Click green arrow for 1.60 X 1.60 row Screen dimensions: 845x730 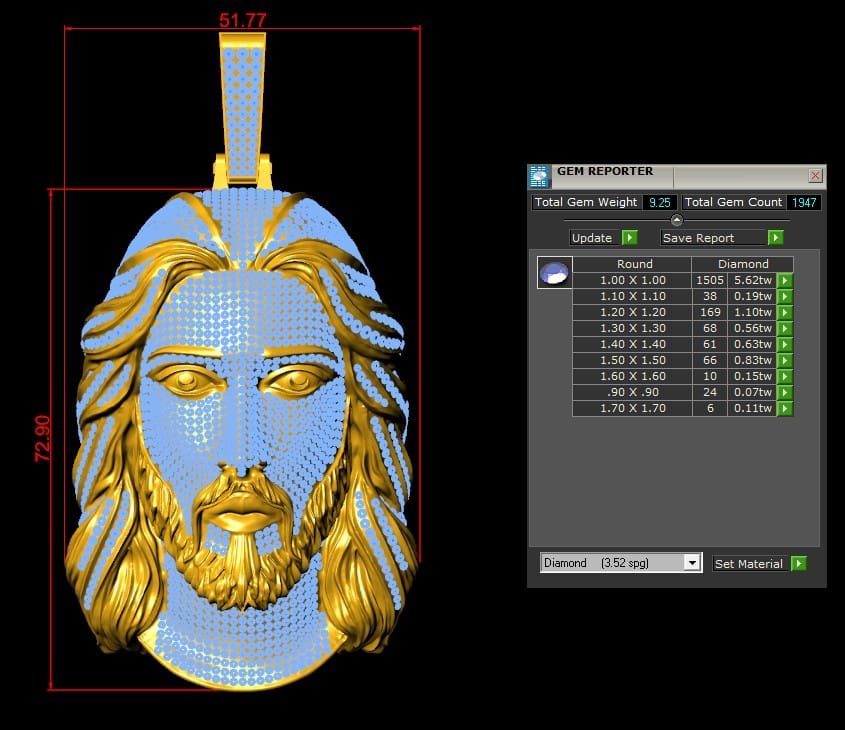(x=785, y=377)
